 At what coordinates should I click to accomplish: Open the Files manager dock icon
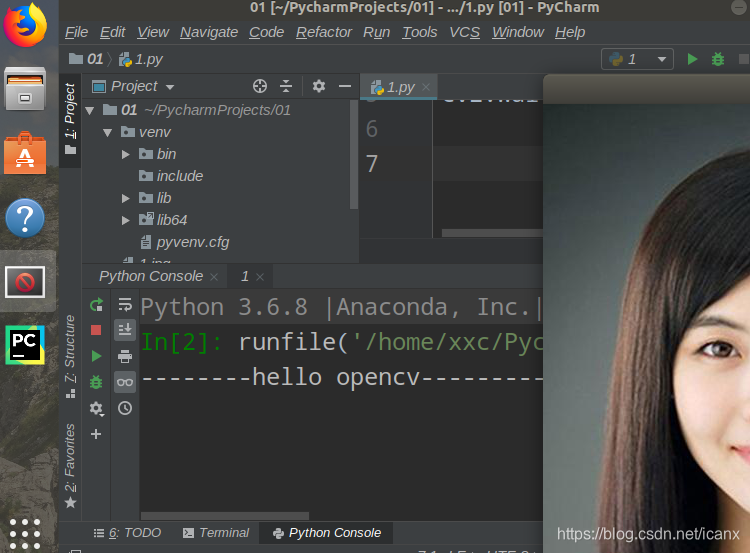tap(25, 89)
